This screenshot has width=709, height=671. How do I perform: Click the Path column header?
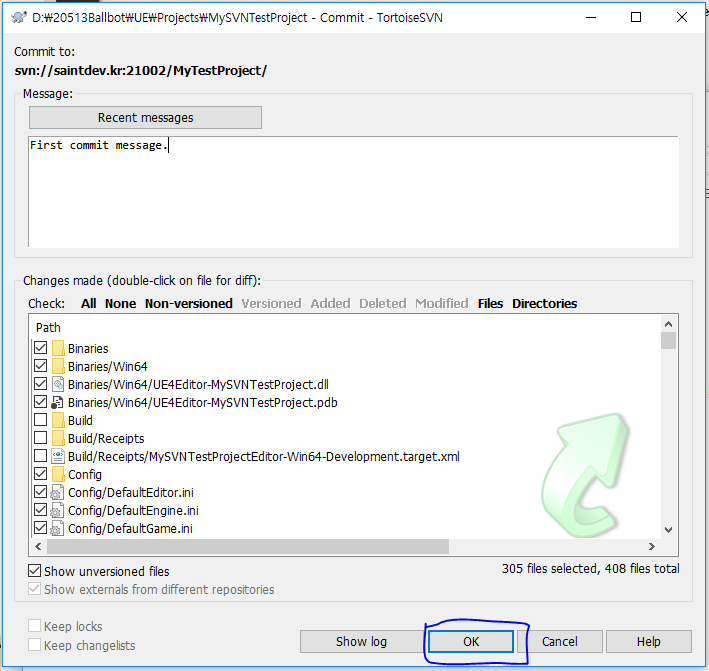48,327
